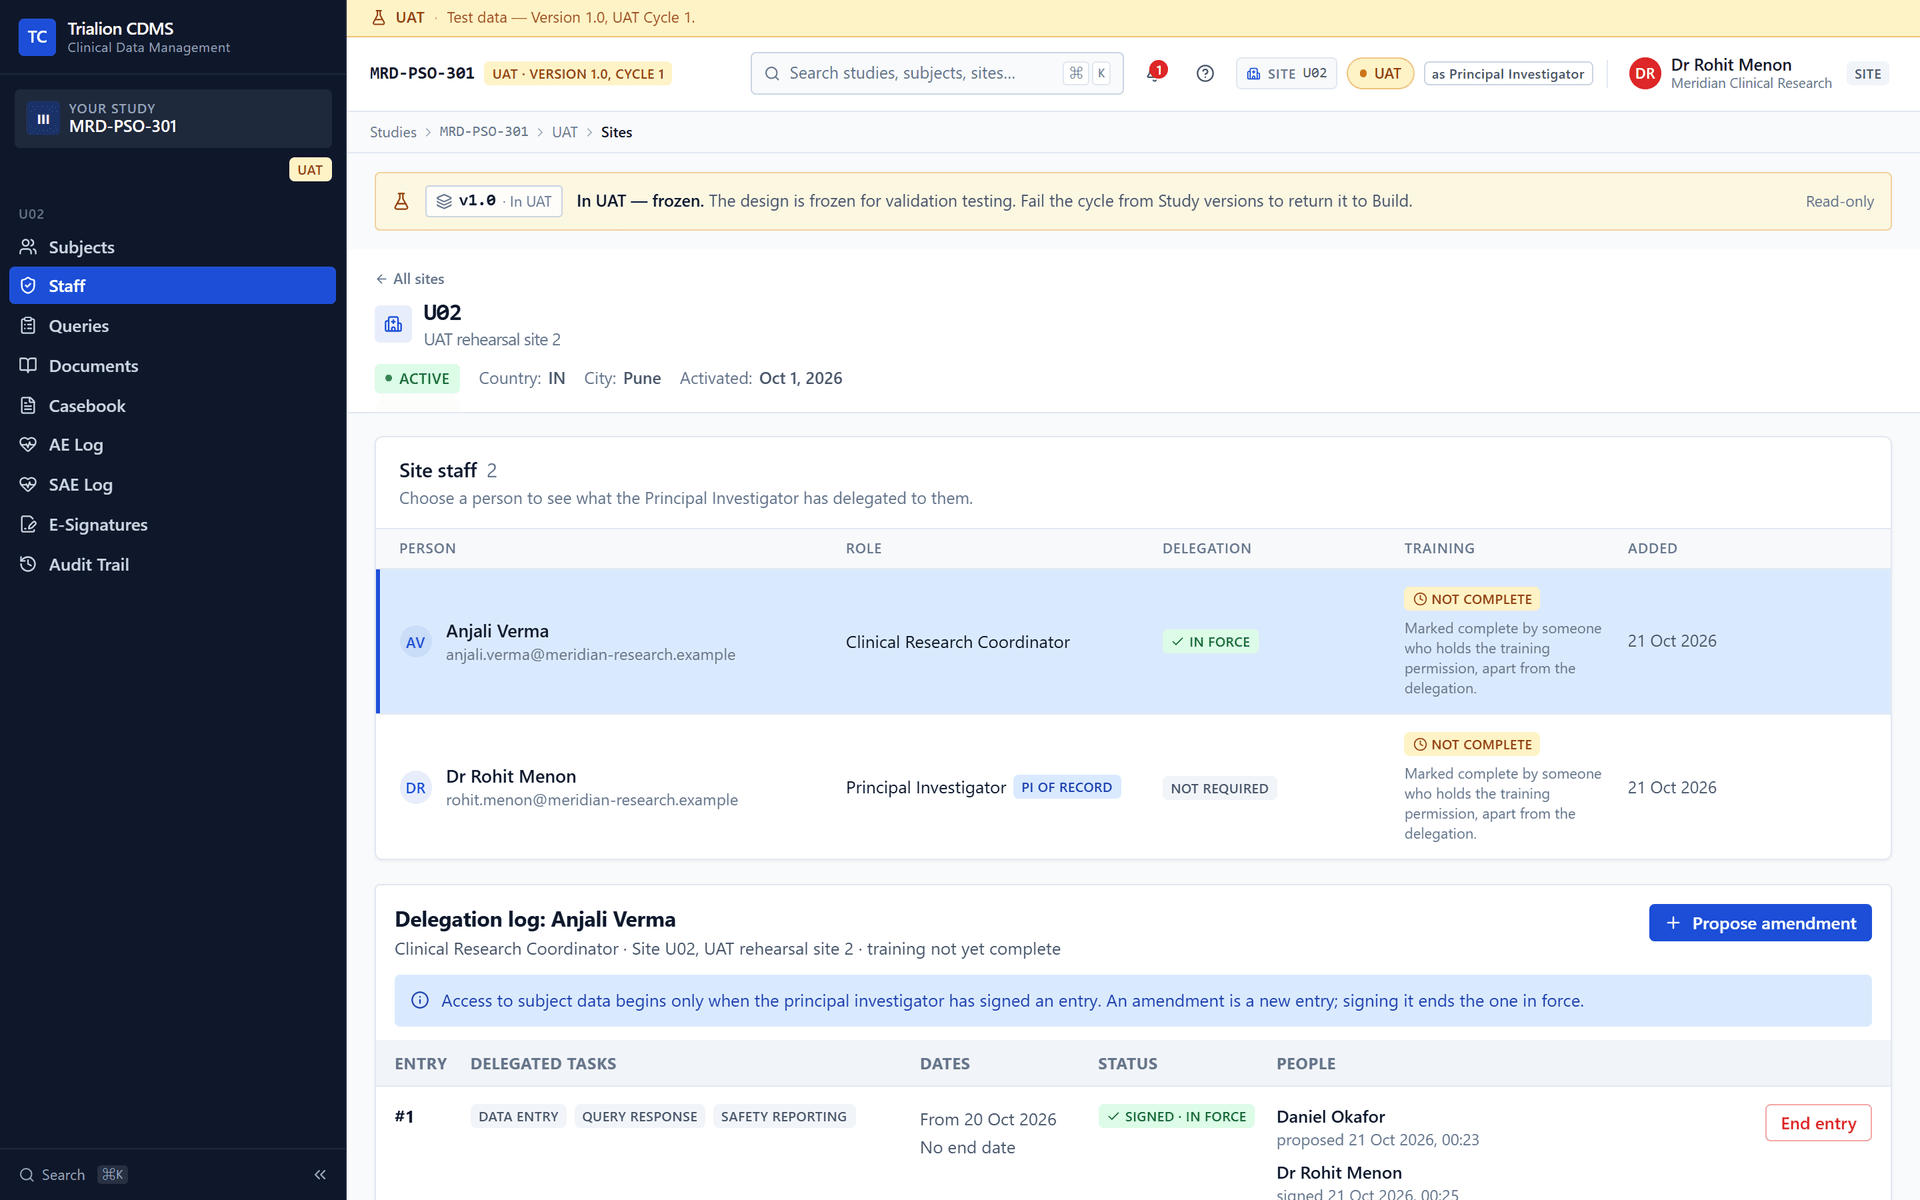Screen dimensions: 1920x1200
Task: Open AE Log in sidebar
Action: (x=172, y=445)
